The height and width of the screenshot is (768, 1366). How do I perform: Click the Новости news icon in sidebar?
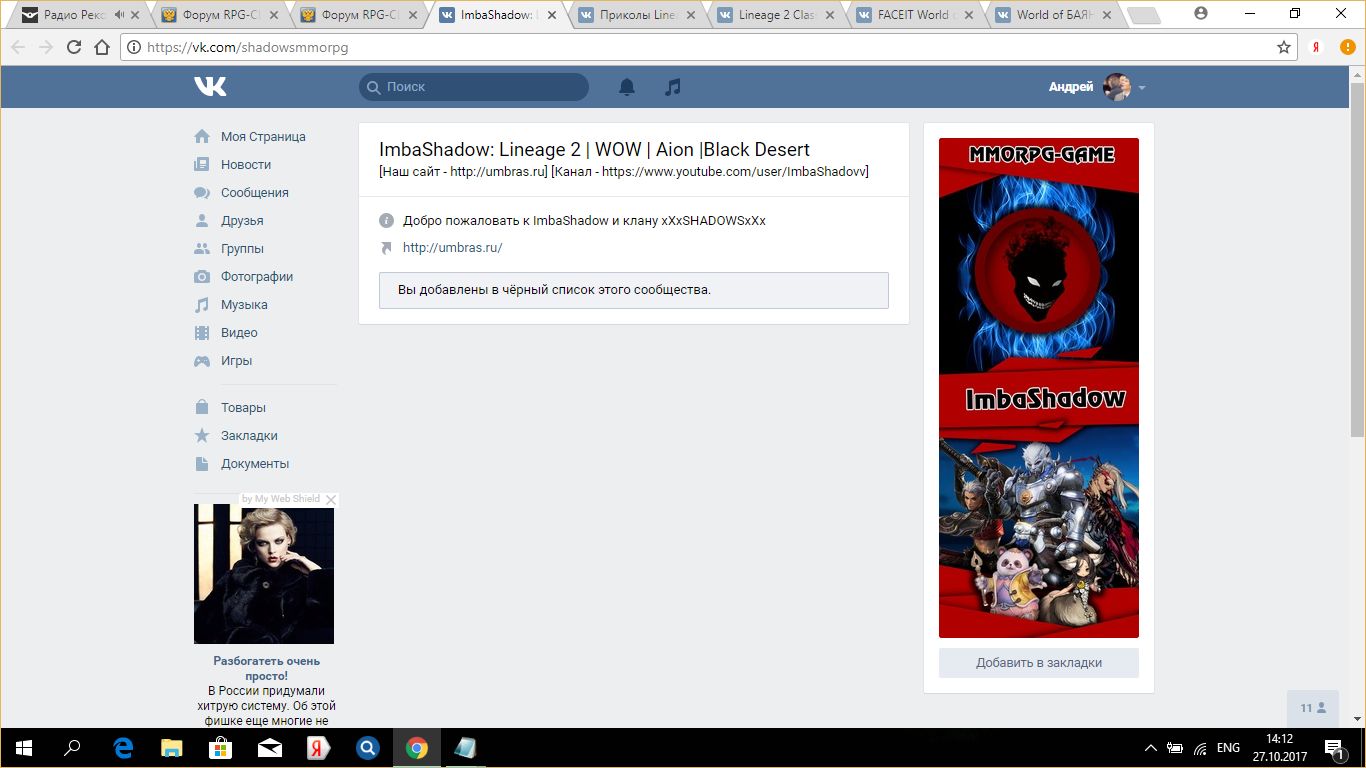pos(202,165)
